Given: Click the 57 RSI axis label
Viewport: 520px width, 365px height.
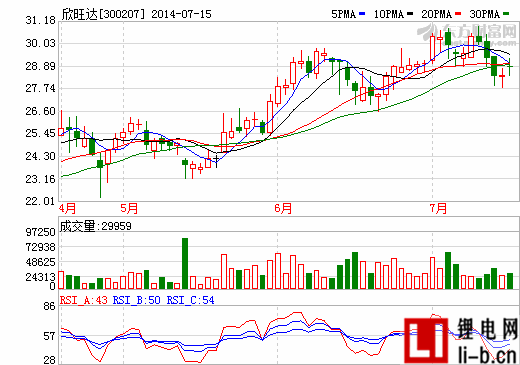Looking at the screenshot, I should (49, 336).
